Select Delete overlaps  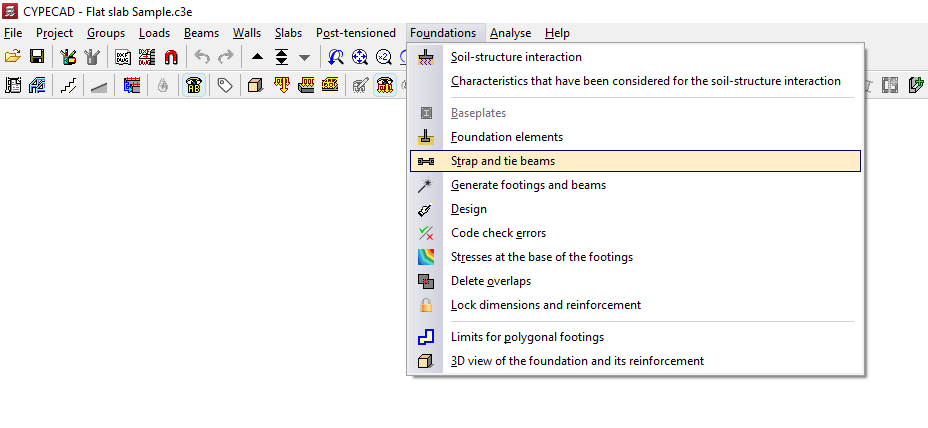pyautogui.click(x=635, y=281)
